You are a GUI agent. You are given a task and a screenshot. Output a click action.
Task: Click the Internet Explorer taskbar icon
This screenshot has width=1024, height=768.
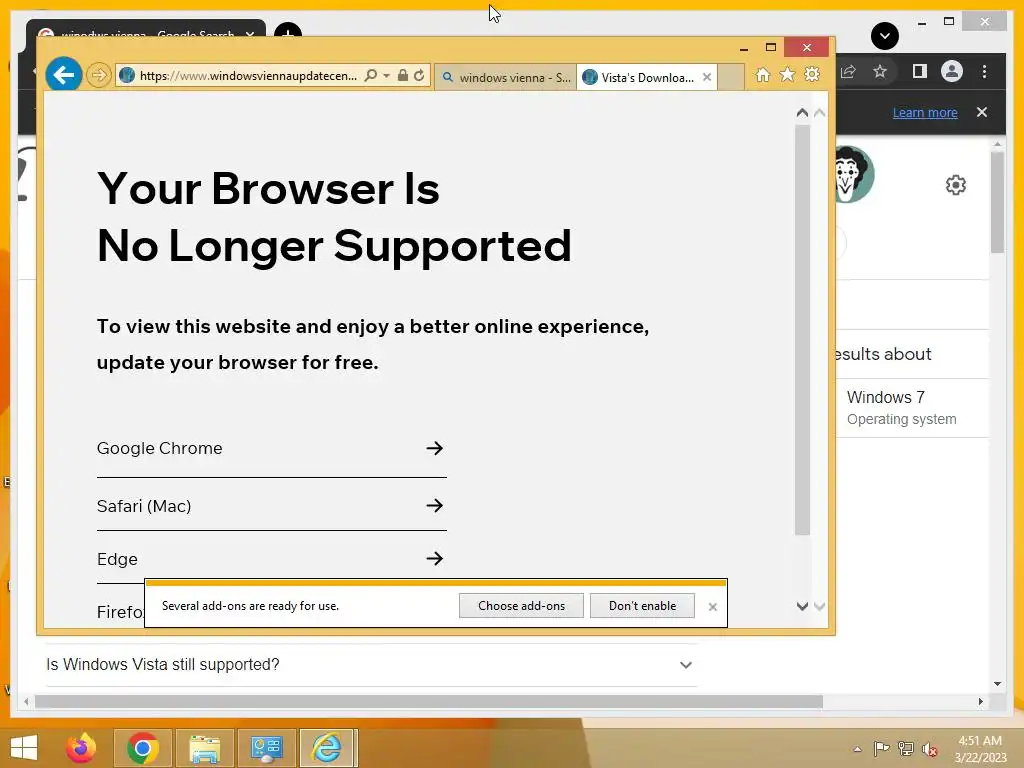coord(327,748)
